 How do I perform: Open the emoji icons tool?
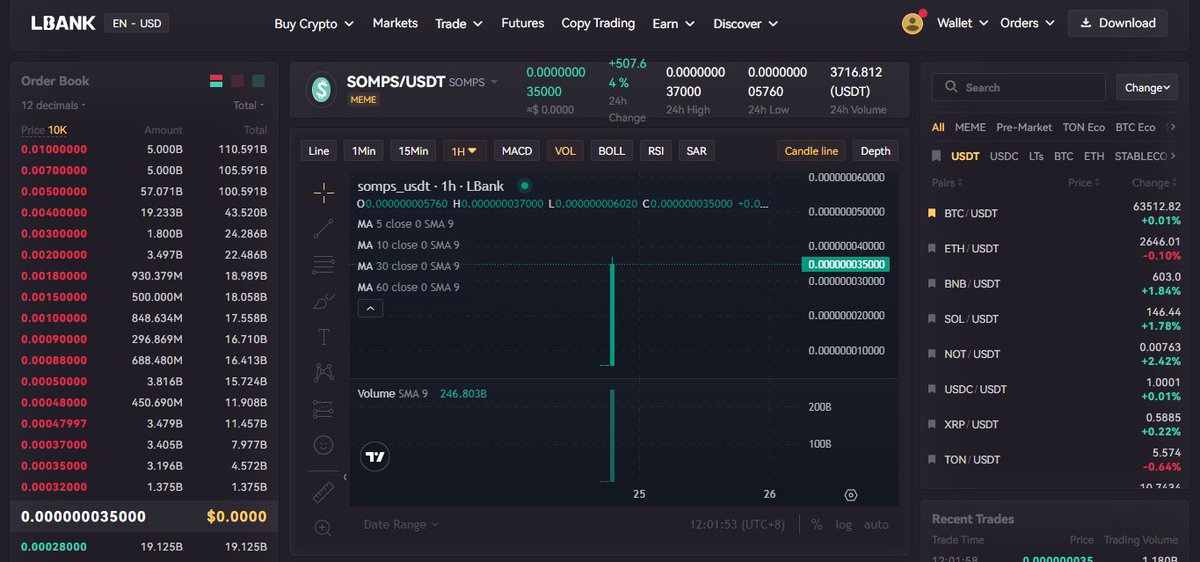pos(323,444)
